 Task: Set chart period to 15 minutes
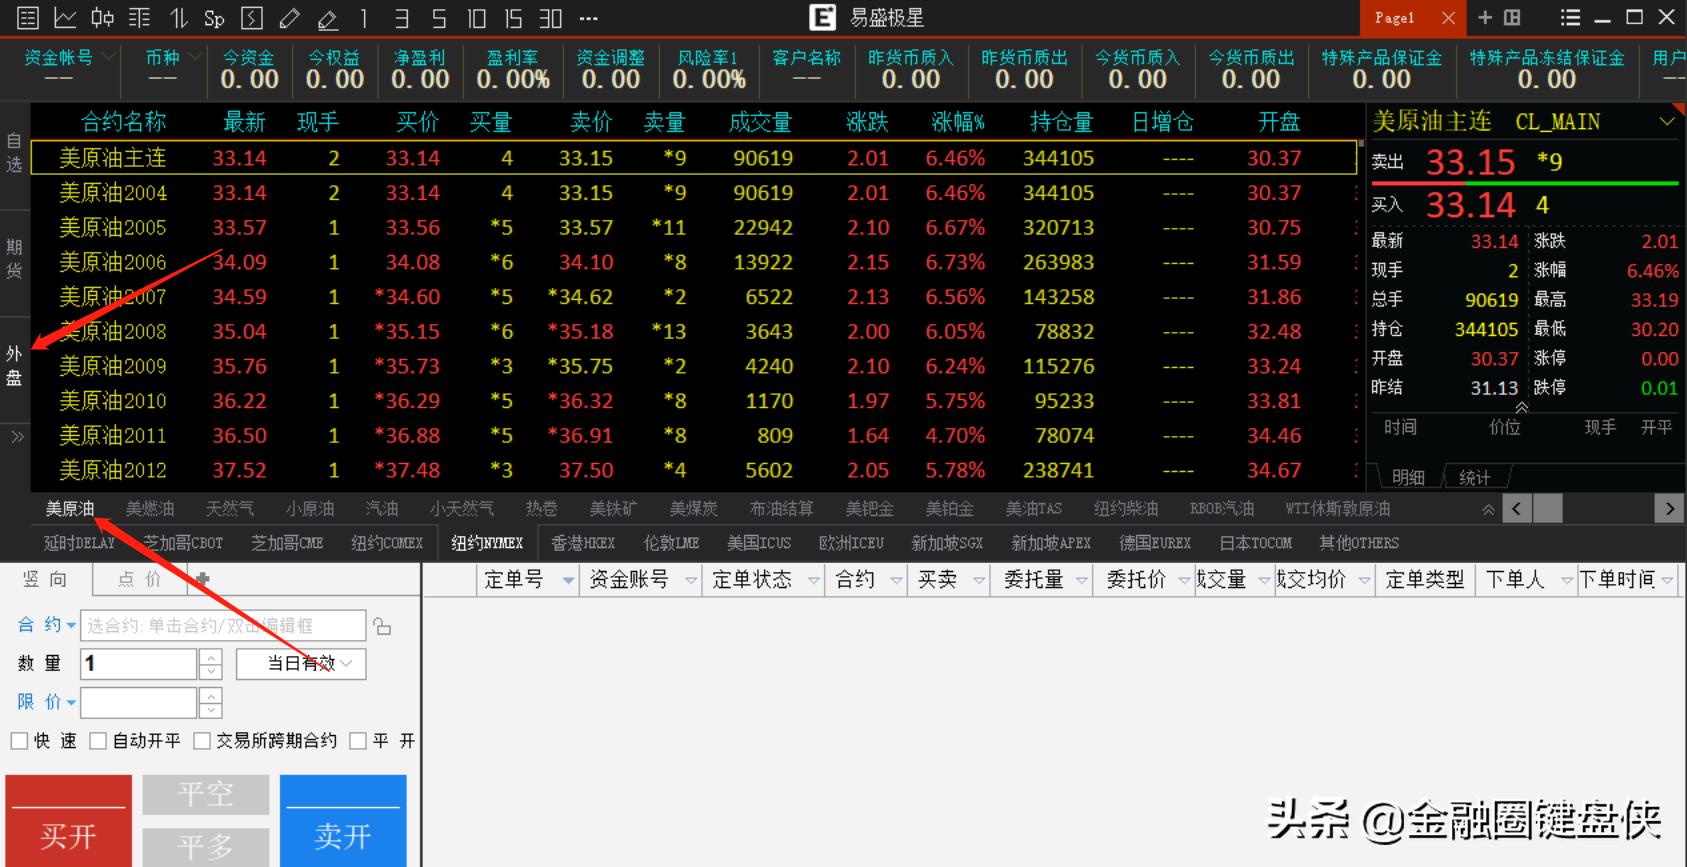tap(513, 18)
